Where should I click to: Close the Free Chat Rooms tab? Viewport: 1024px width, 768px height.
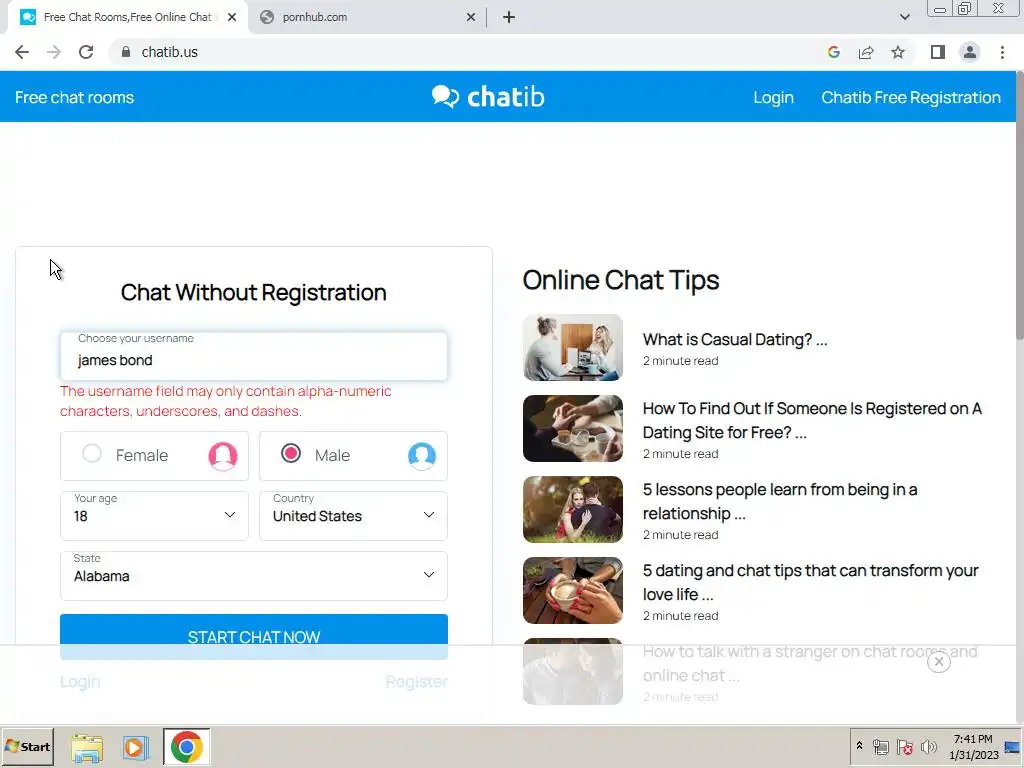pos(232,17)
